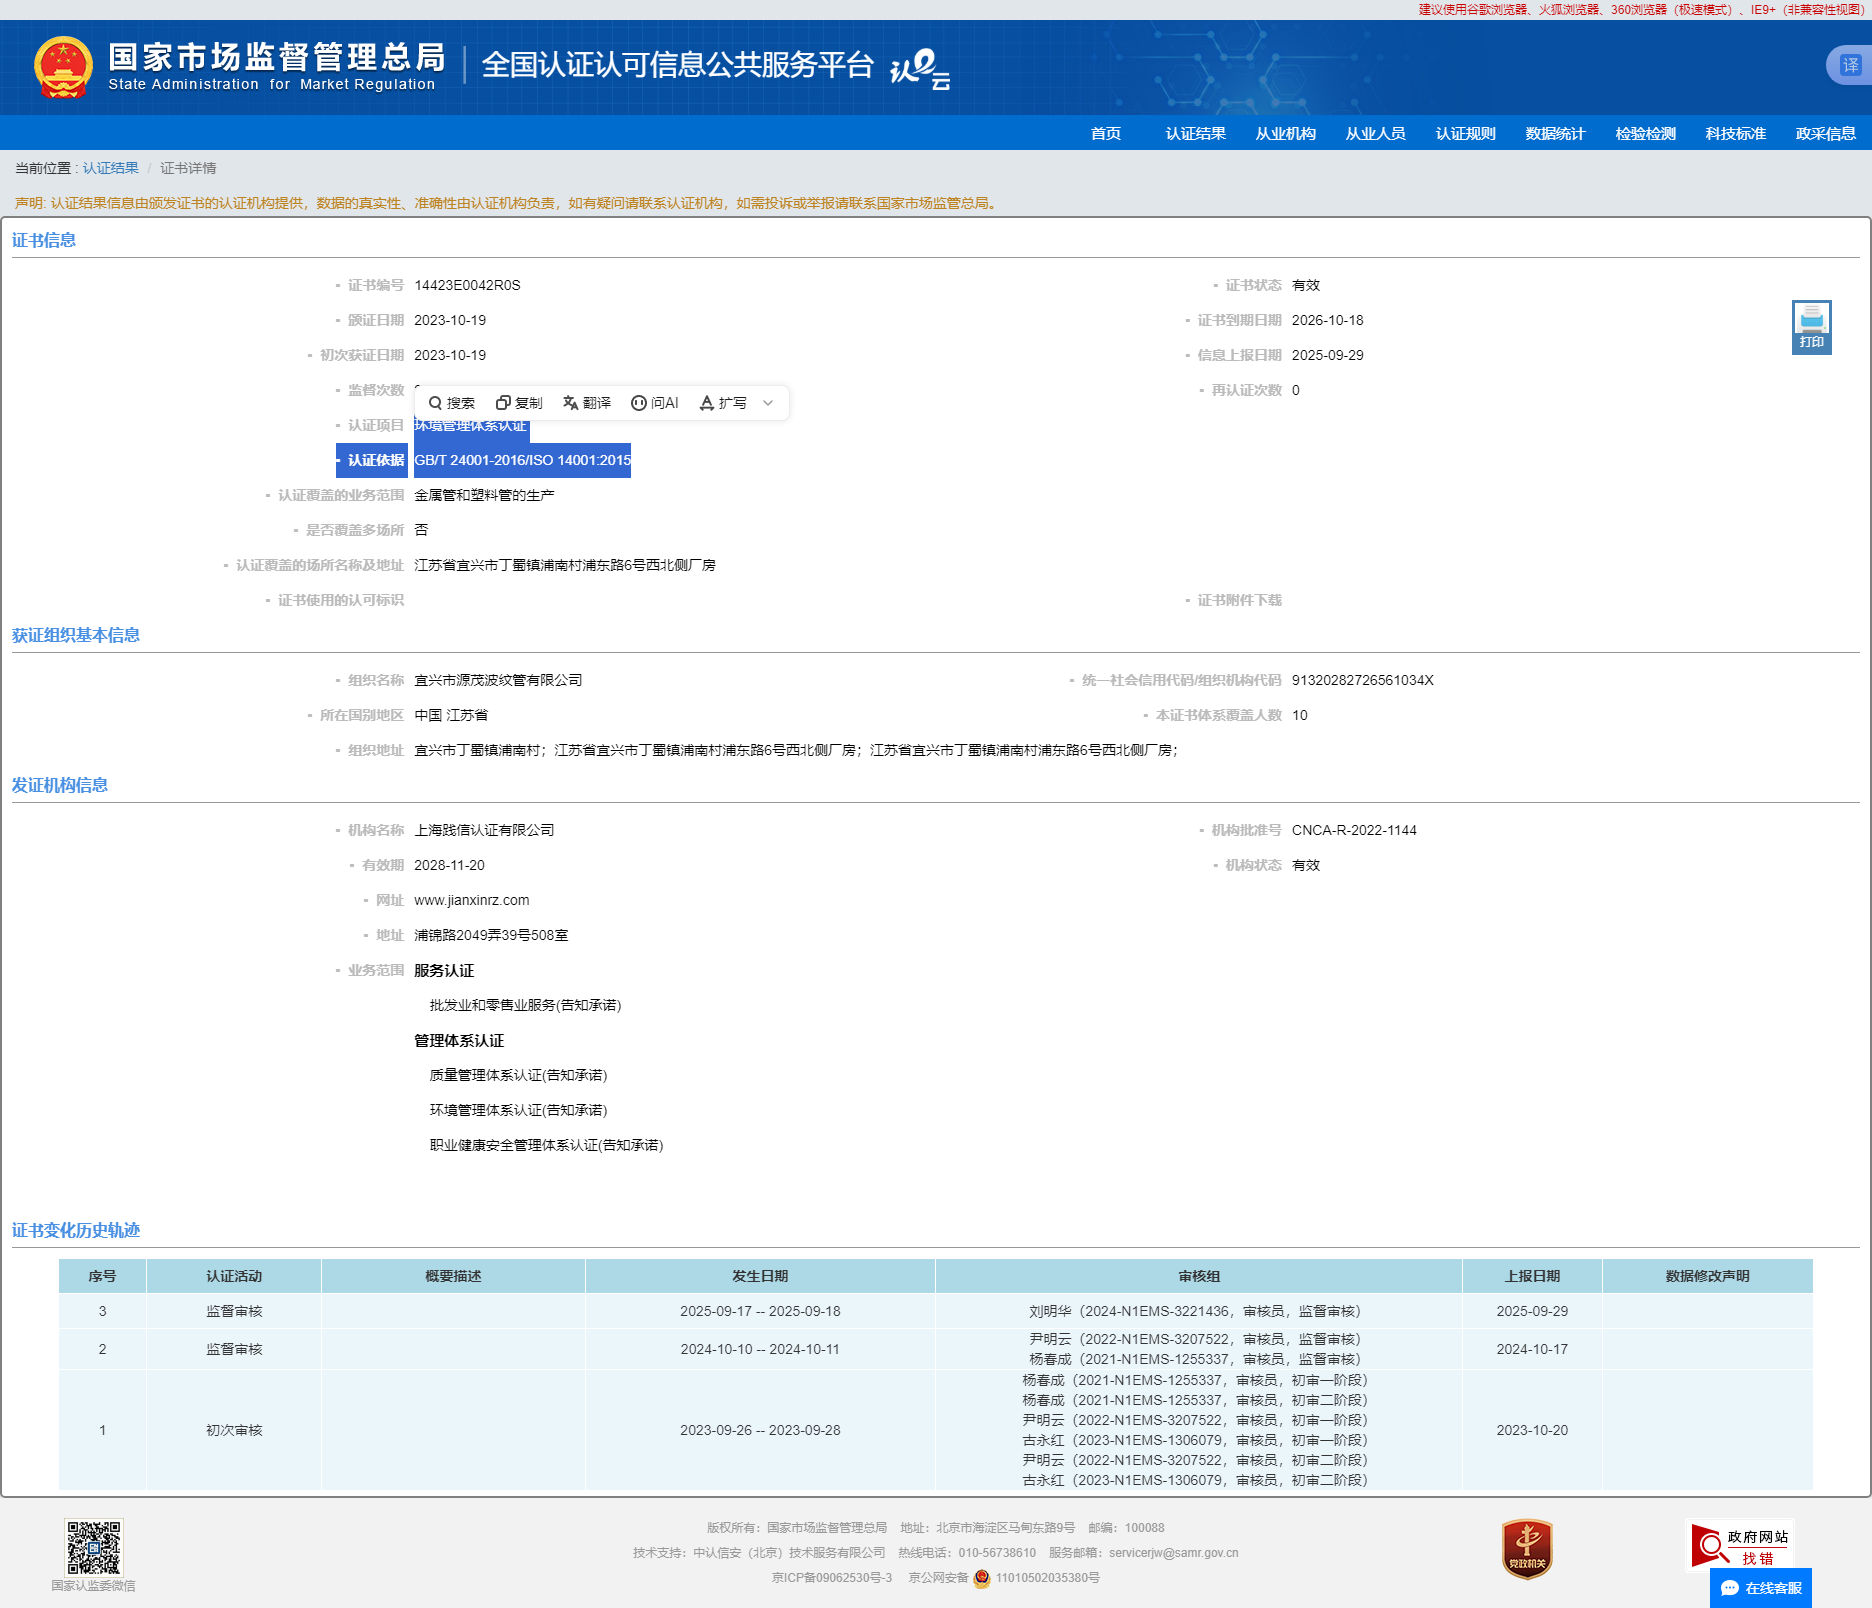This screenshot has height=1608, width=1872.
Task: Open the 检验检测 navigation item
Action: pos(1646,133)
